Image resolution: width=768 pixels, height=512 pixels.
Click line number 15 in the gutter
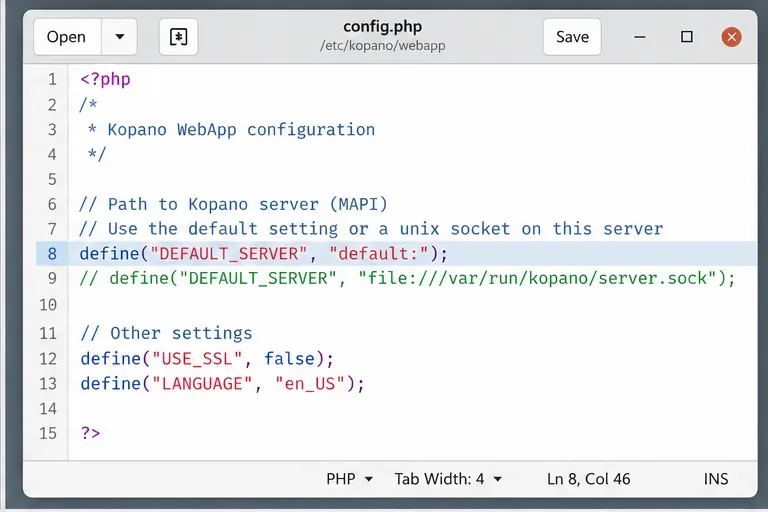tap(48, 433)
